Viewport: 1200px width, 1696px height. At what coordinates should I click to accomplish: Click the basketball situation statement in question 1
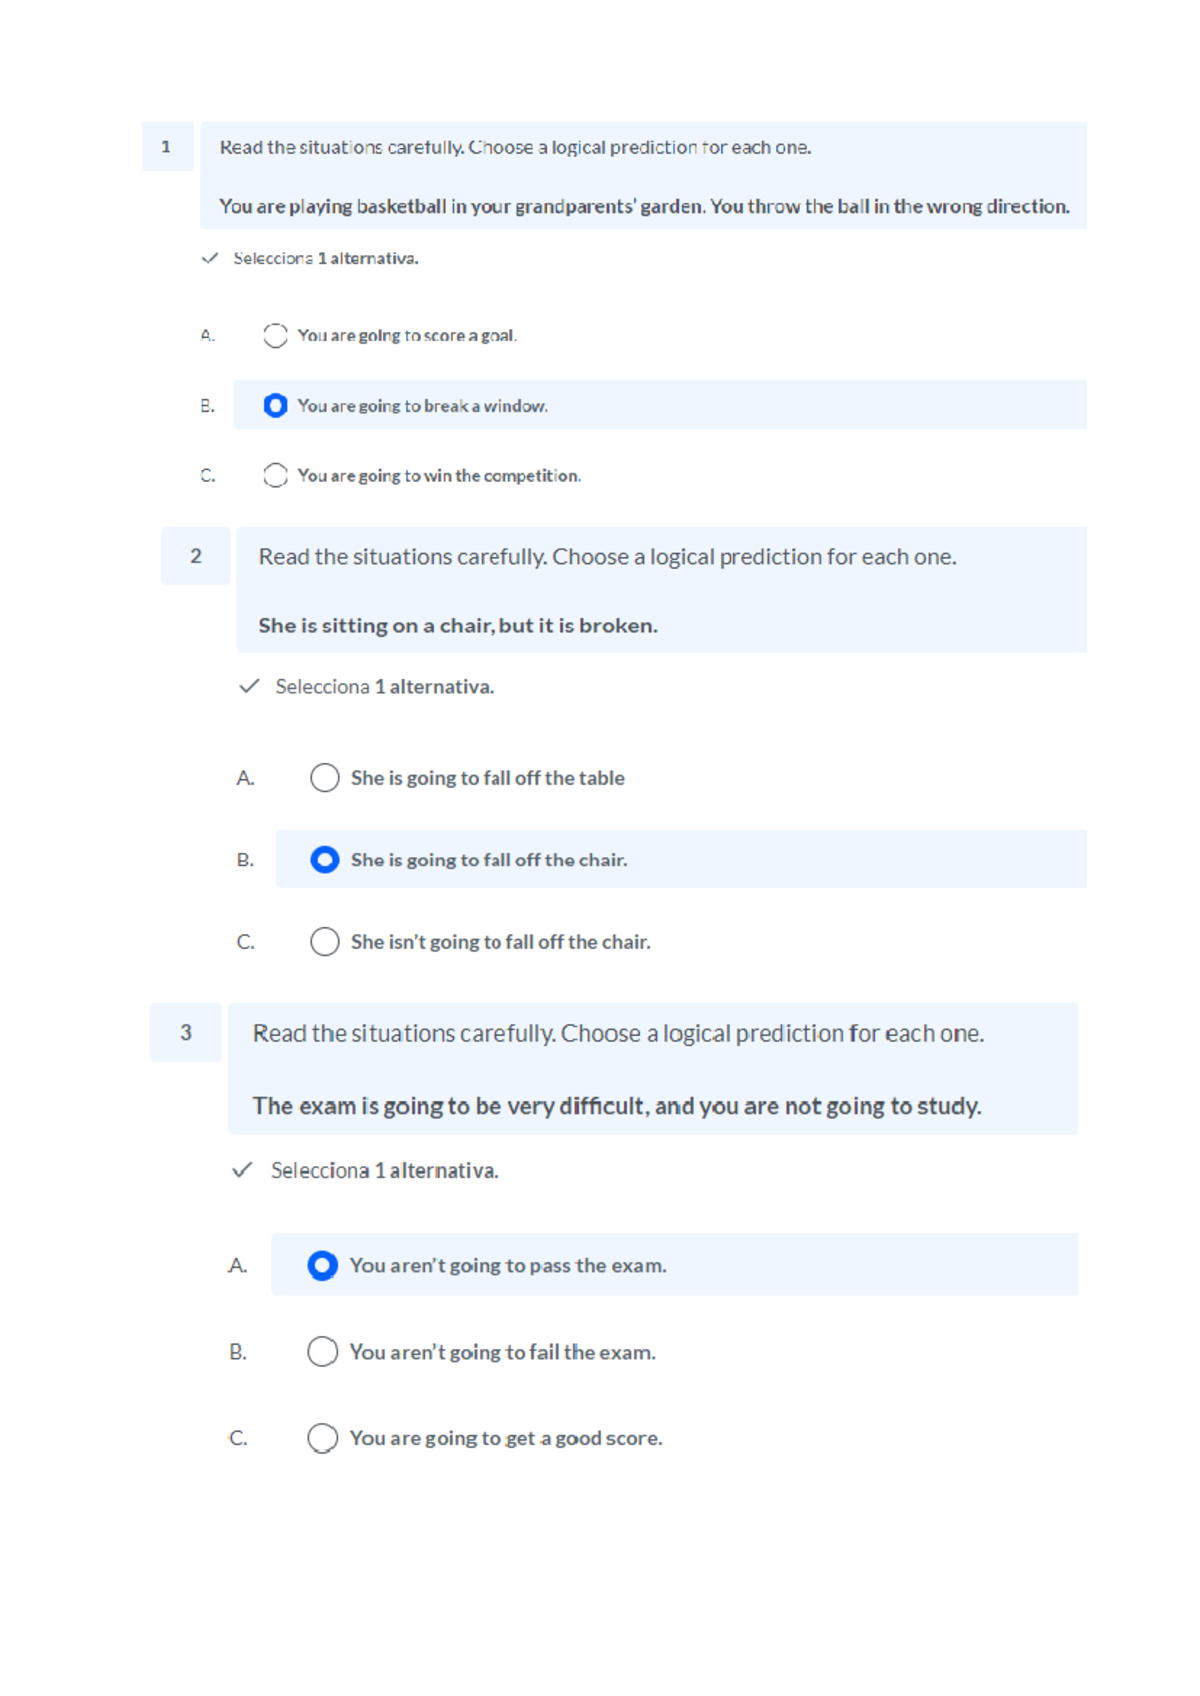pos(645,207)
